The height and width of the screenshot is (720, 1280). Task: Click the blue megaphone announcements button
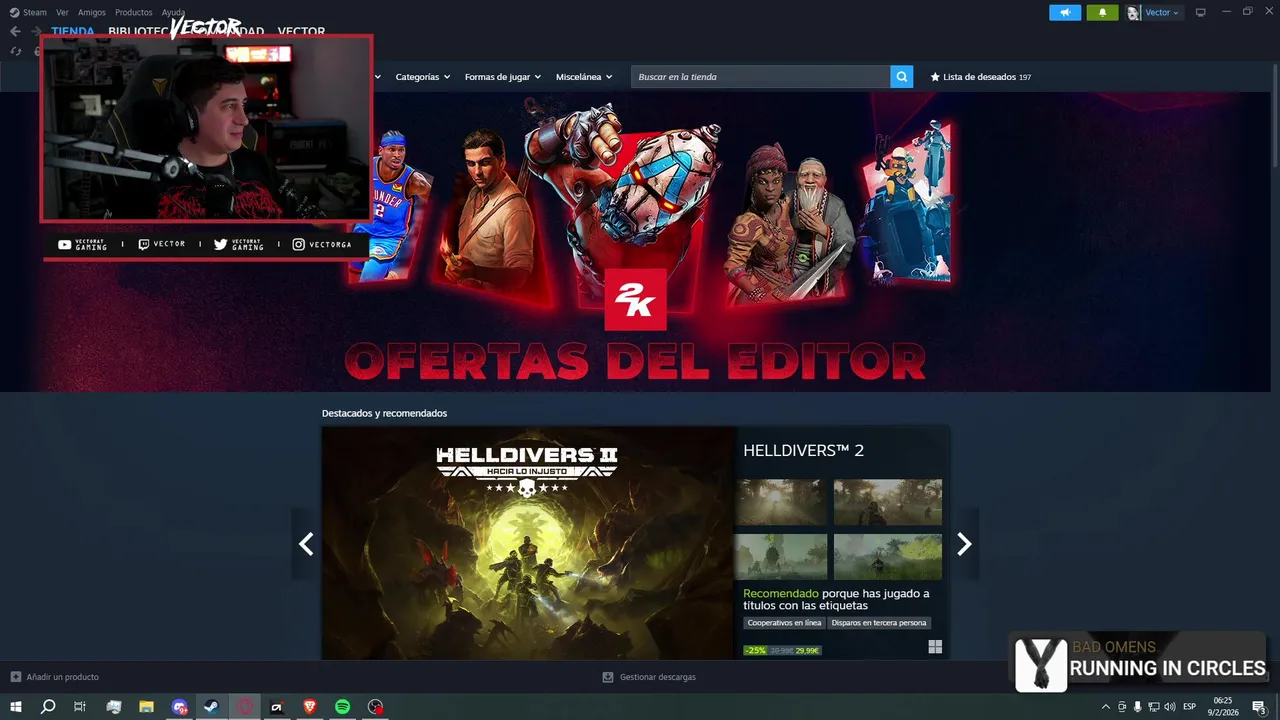pos(1065,12)
